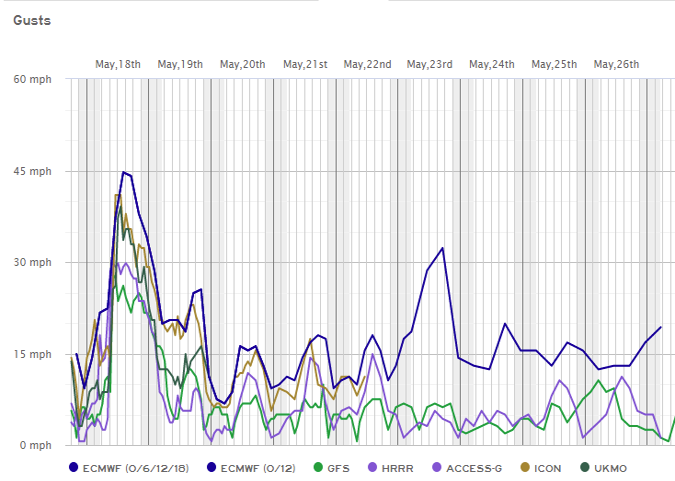The image size is (675, 481).
Task: Click the gold ICON legend dot
Action: [x=526, y=468]
